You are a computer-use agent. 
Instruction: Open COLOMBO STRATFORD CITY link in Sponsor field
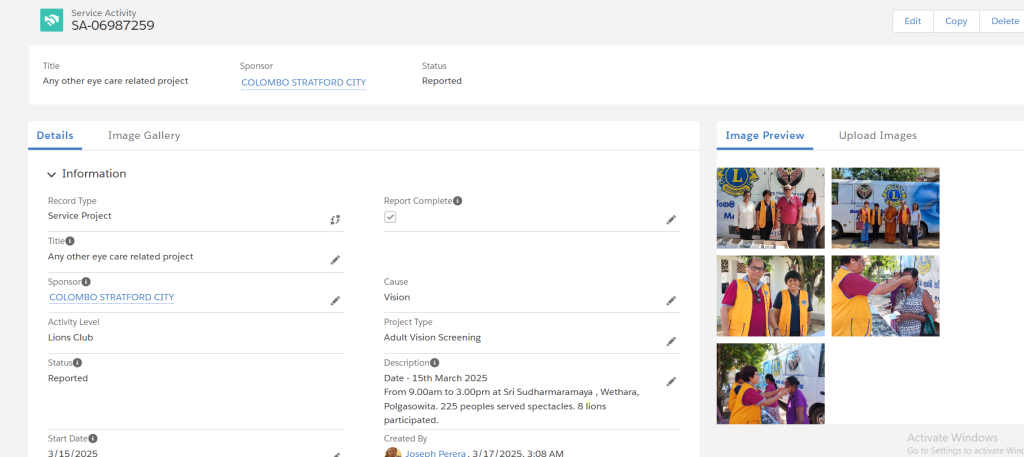[112, 297]
